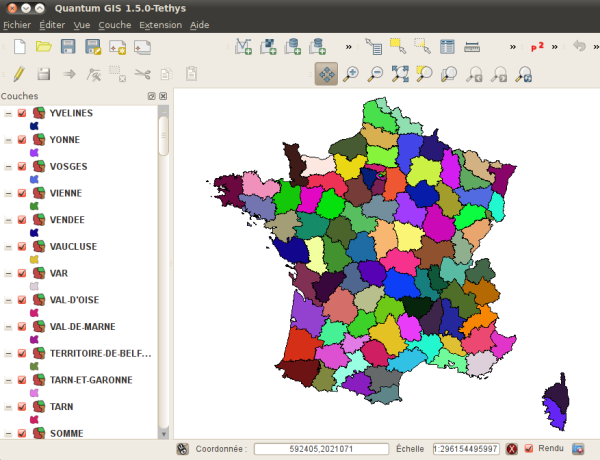Click the Open Project folder icon
The width and height of the screenshot is (600, 460).
click(x=44, y=46)
